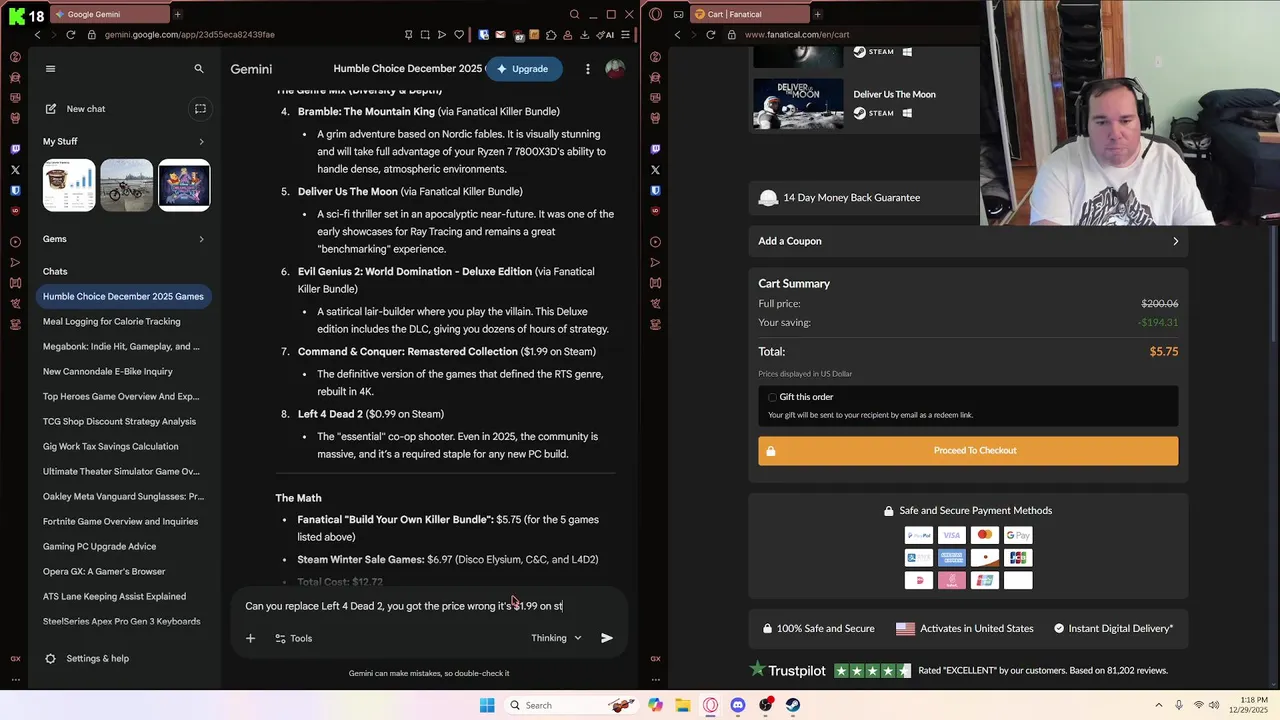Click the heart bookmark icon in address bar
This screenshot has width=1280, height=720.
pyautogui.click(x=459, y=35)
